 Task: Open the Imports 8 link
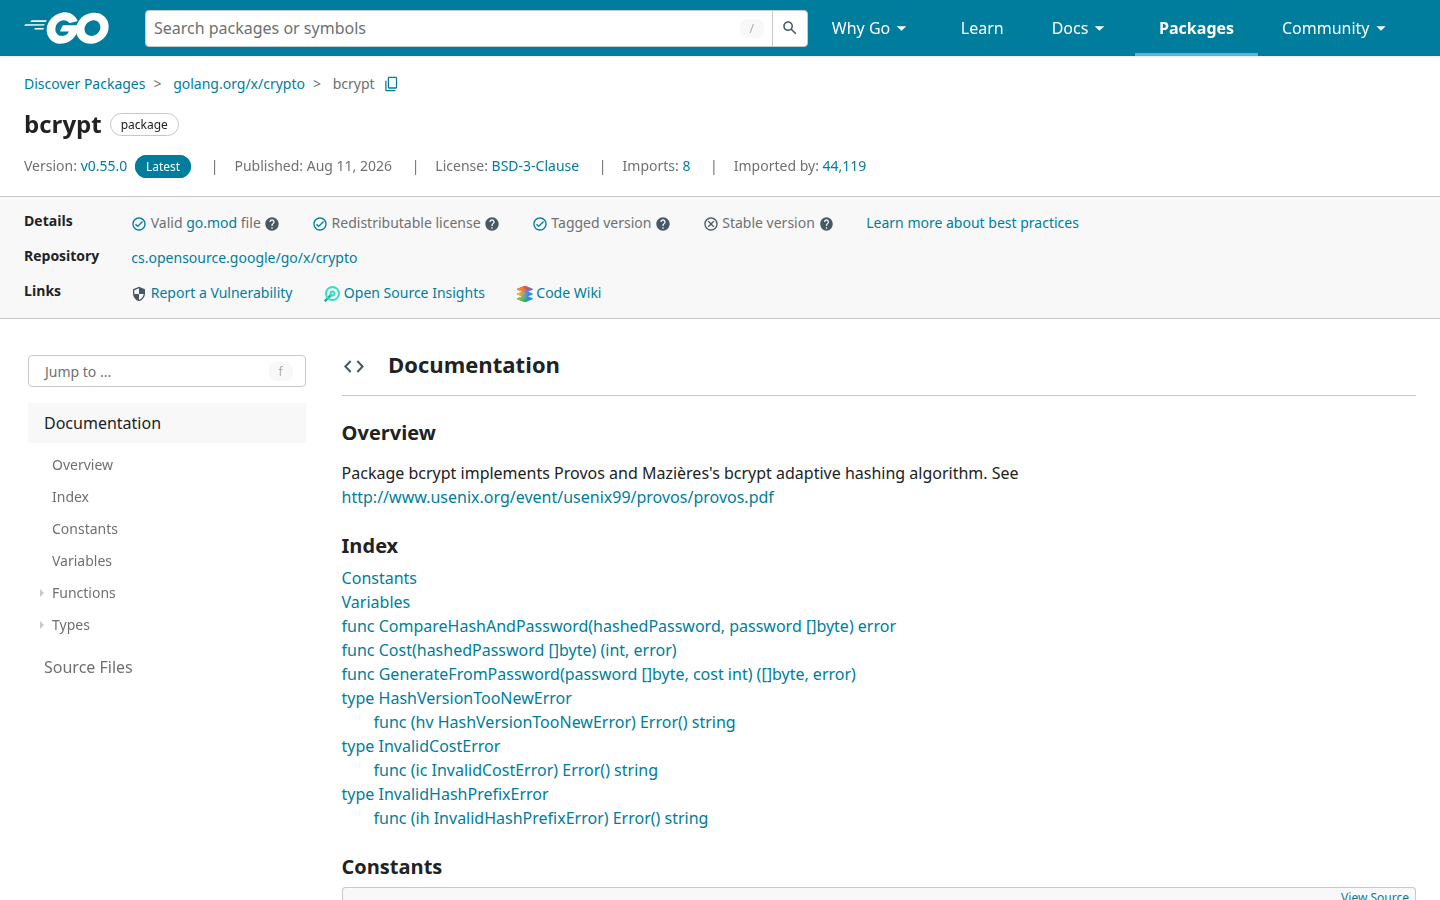[686, 166]
